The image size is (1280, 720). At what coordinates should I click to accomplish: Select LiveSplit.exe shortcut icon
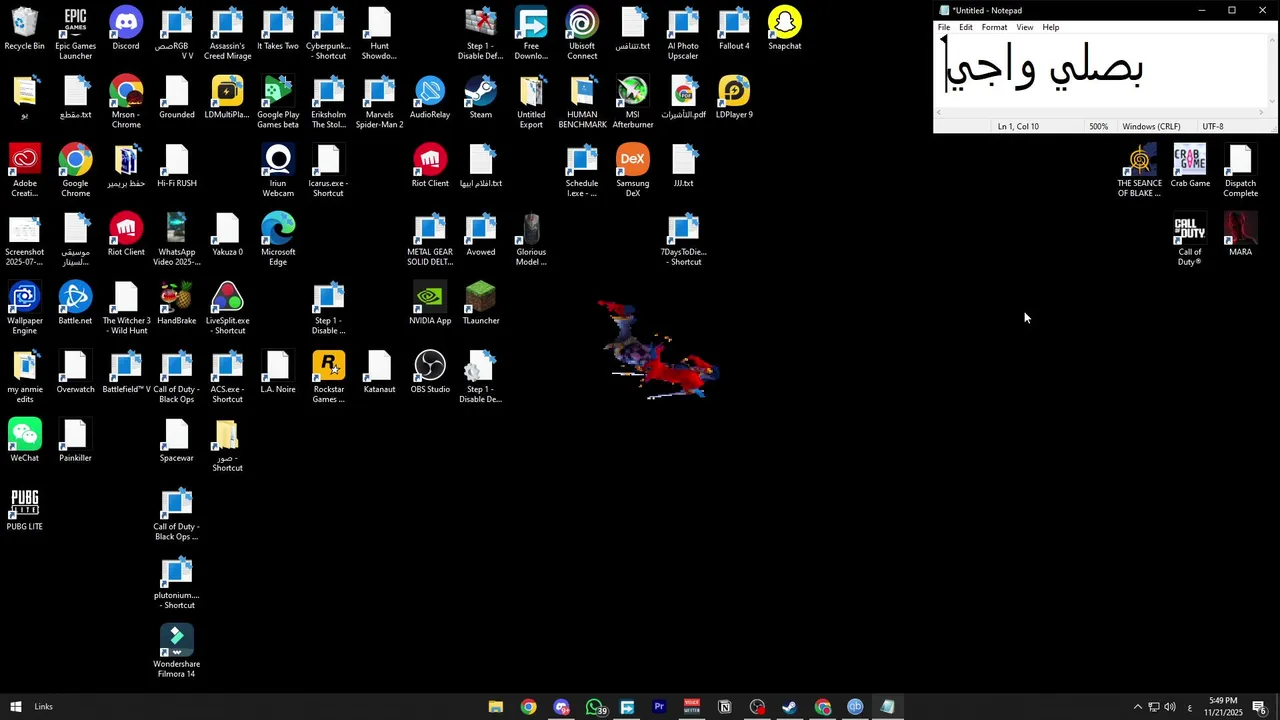click(227, 308)
